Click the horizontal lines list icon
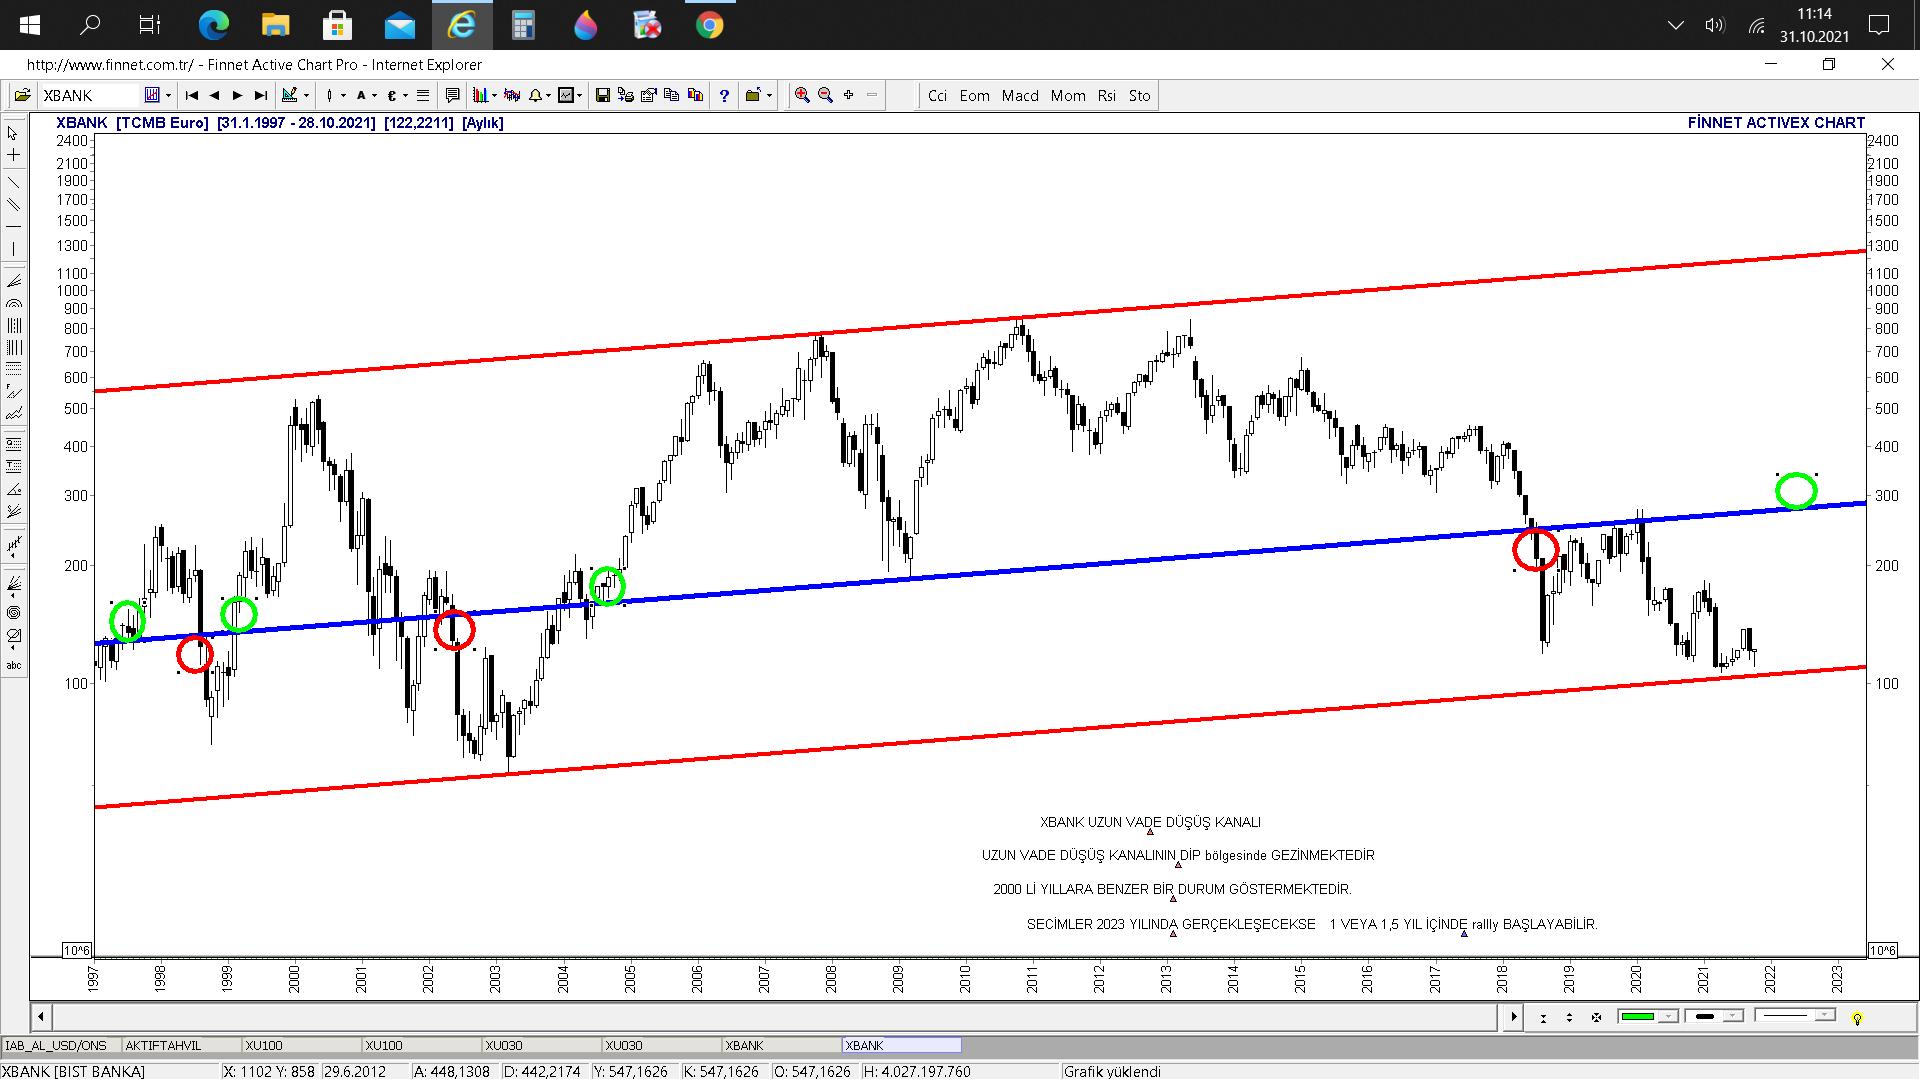 point(423,96)
